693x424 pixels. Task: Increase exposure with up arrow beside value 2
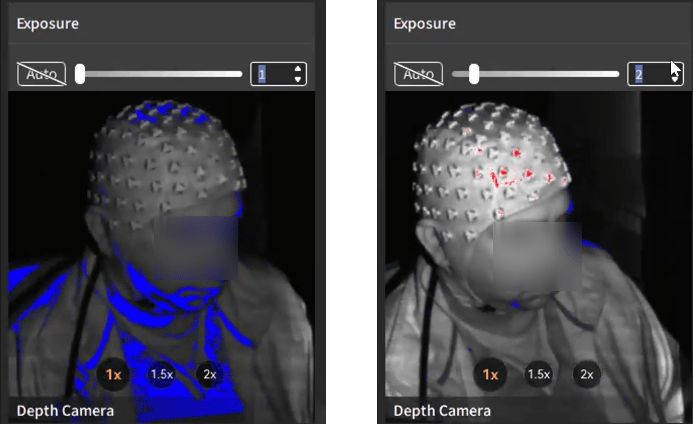(675, 68)
